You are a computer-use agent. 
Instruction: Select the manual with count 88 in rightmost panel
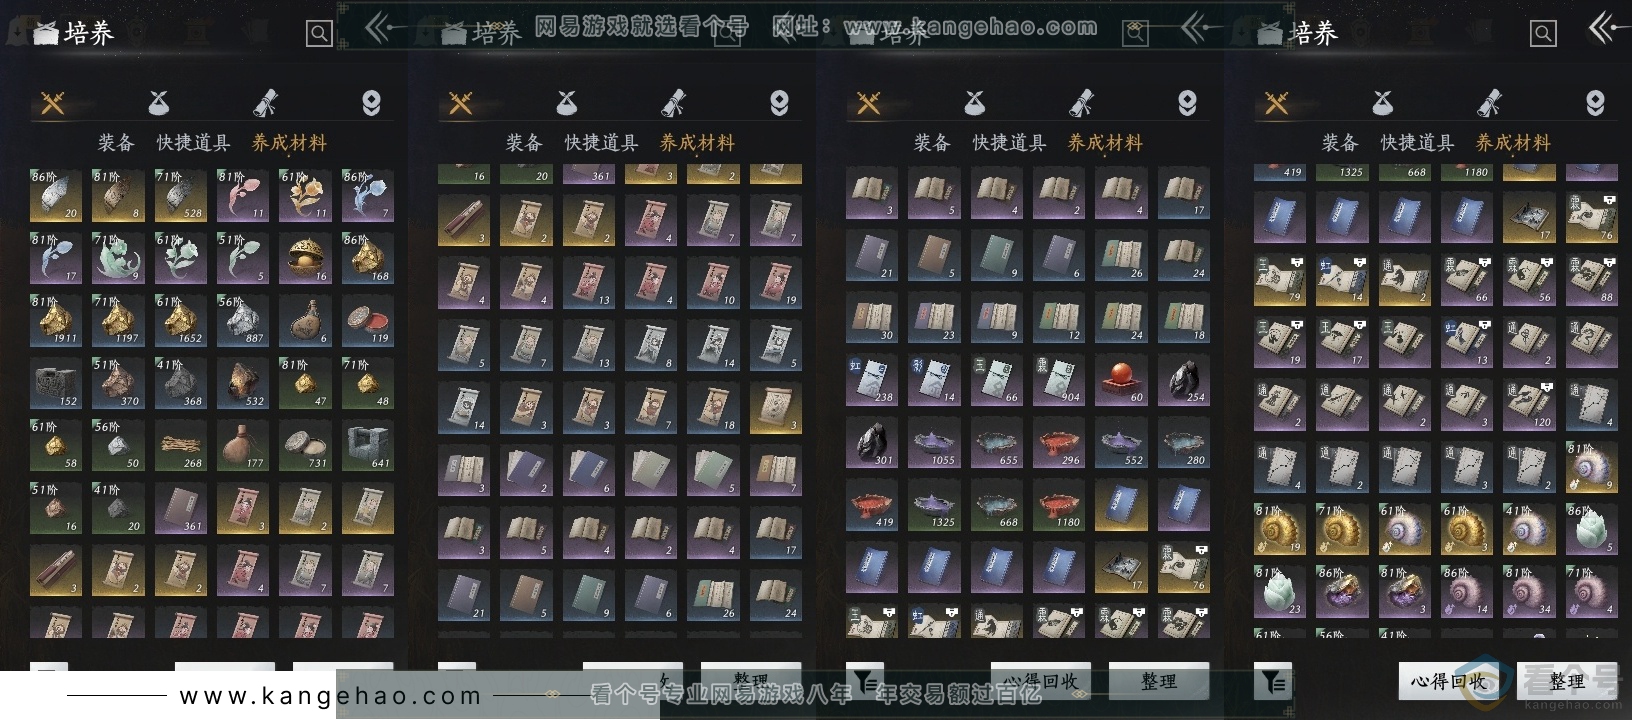pyautogui.click(x=1592, y=280)
